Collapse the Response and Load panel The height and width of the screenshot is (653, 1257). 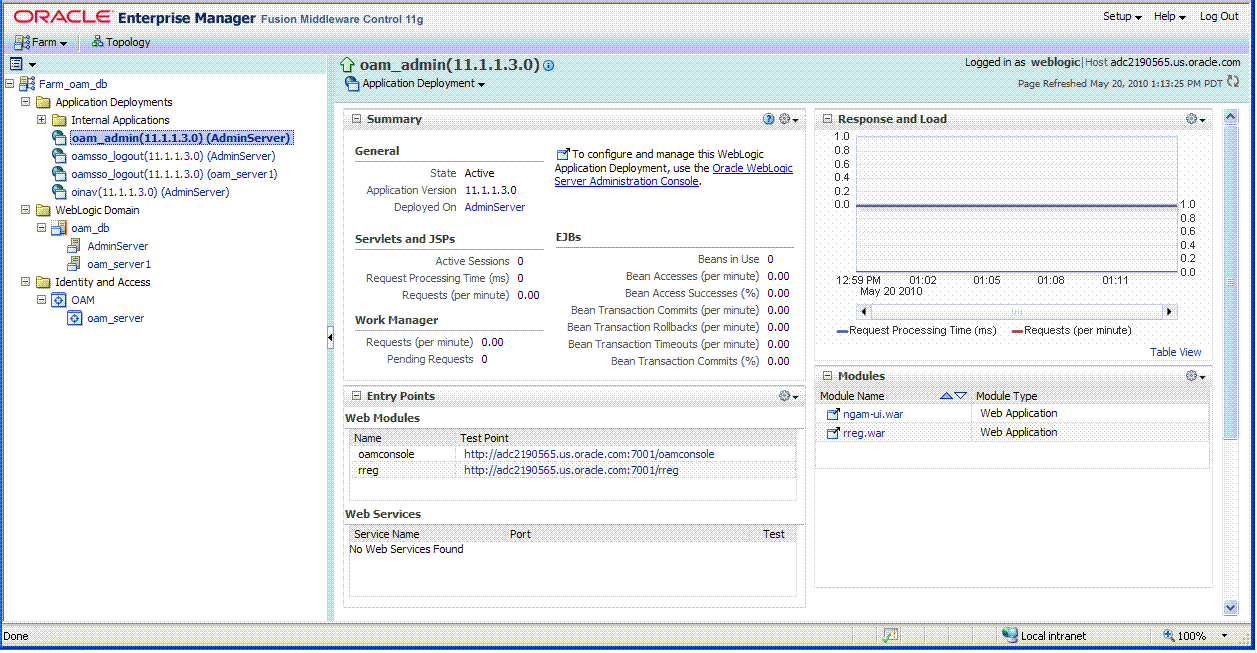pyautogui.click(x=827, y=119)
